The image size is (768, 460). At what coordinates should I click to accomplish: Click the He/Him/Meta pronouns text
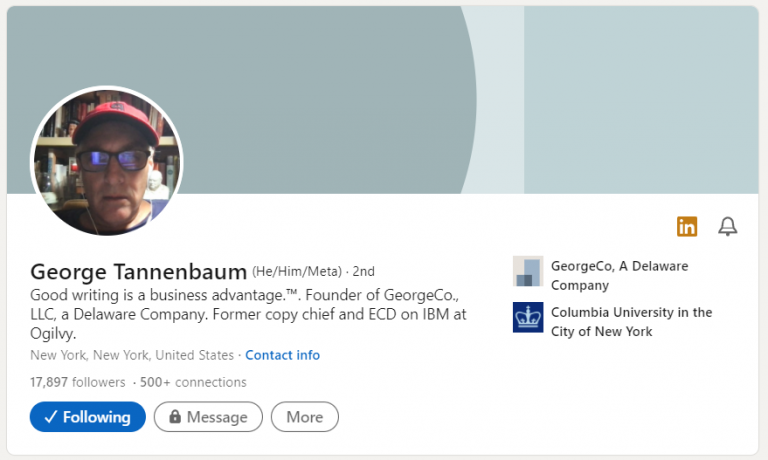pos(296,271)
